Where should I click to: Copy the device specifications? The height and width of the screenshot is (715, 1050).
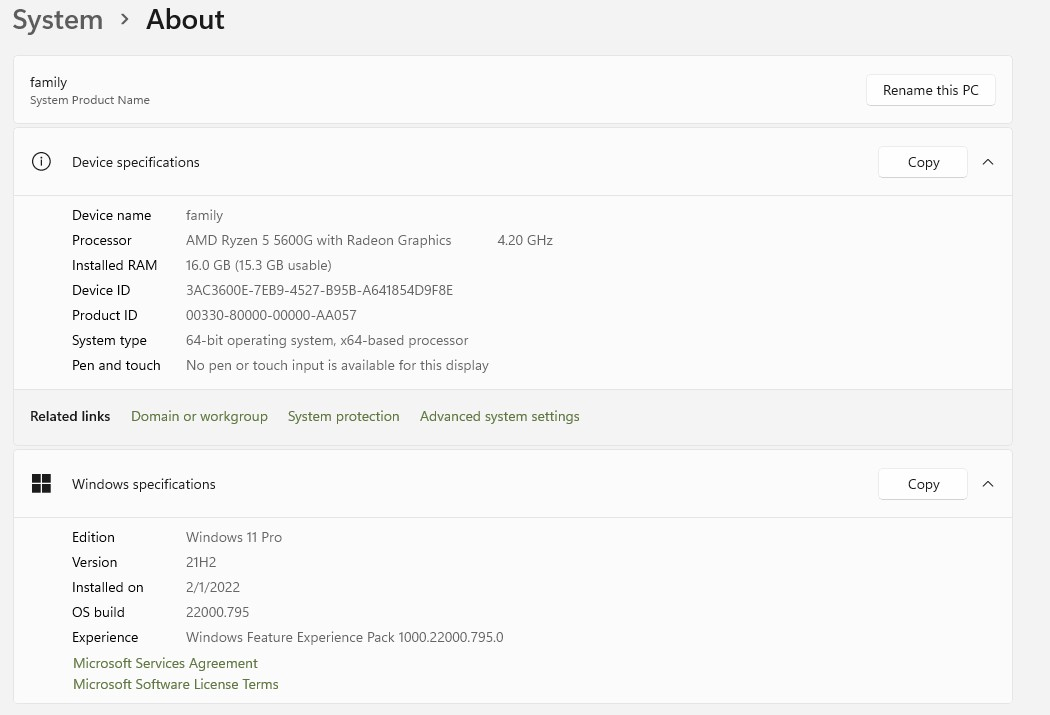click(x=922, y=162)
